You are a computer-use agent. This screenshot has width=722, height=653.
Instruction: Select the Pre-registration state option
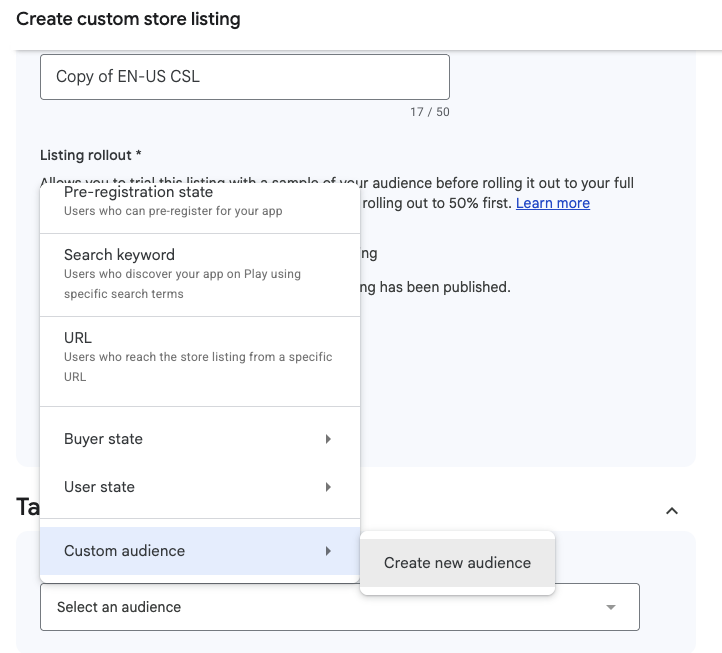tap(200, 207)
